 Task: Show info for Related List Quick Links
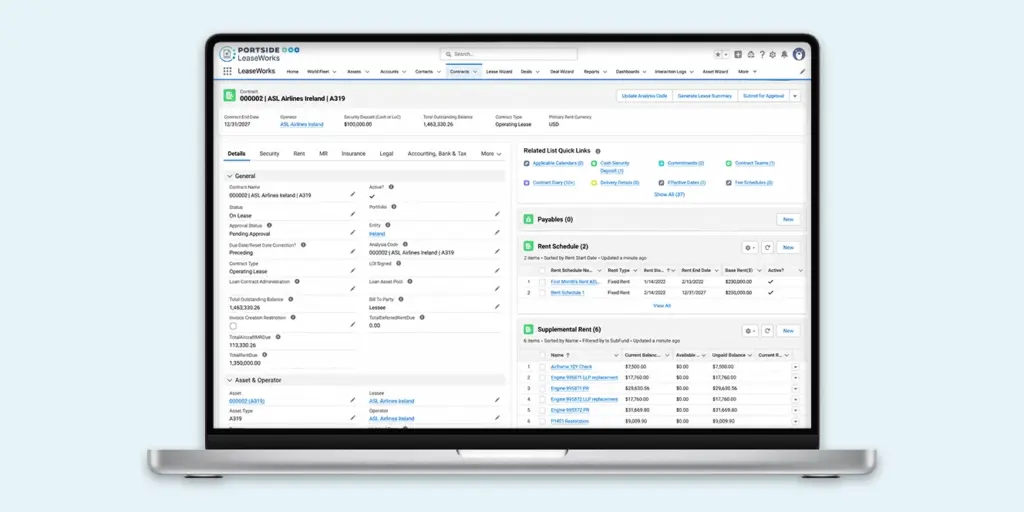(x=598, y=151)
